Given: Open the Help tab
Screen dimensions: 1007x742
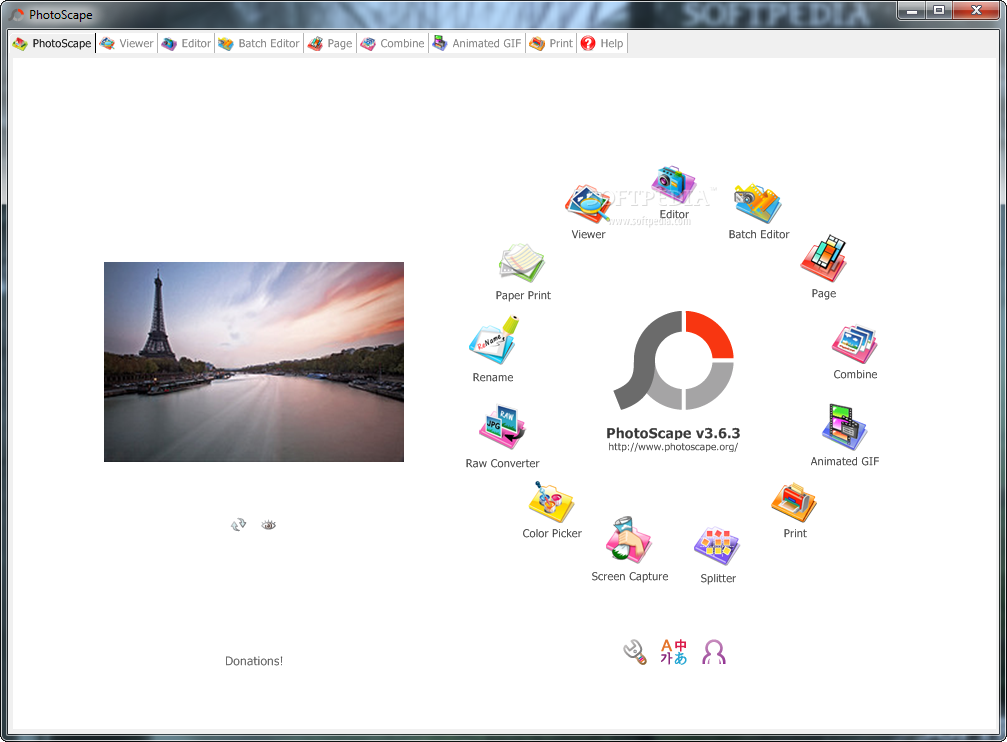Looking at the screenshot, I should pyautogui.click(x=602, y=44).
